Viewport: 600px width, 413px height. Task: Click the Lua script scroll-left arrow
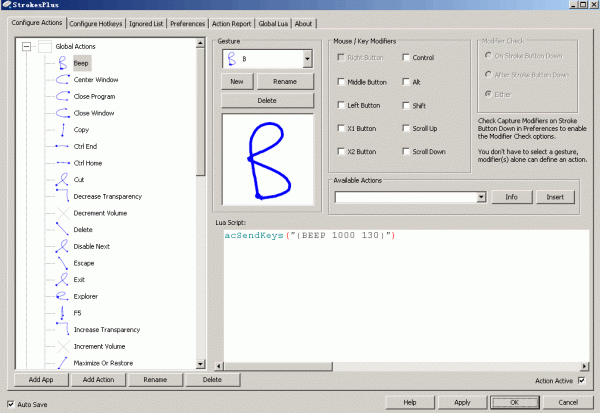219,366
